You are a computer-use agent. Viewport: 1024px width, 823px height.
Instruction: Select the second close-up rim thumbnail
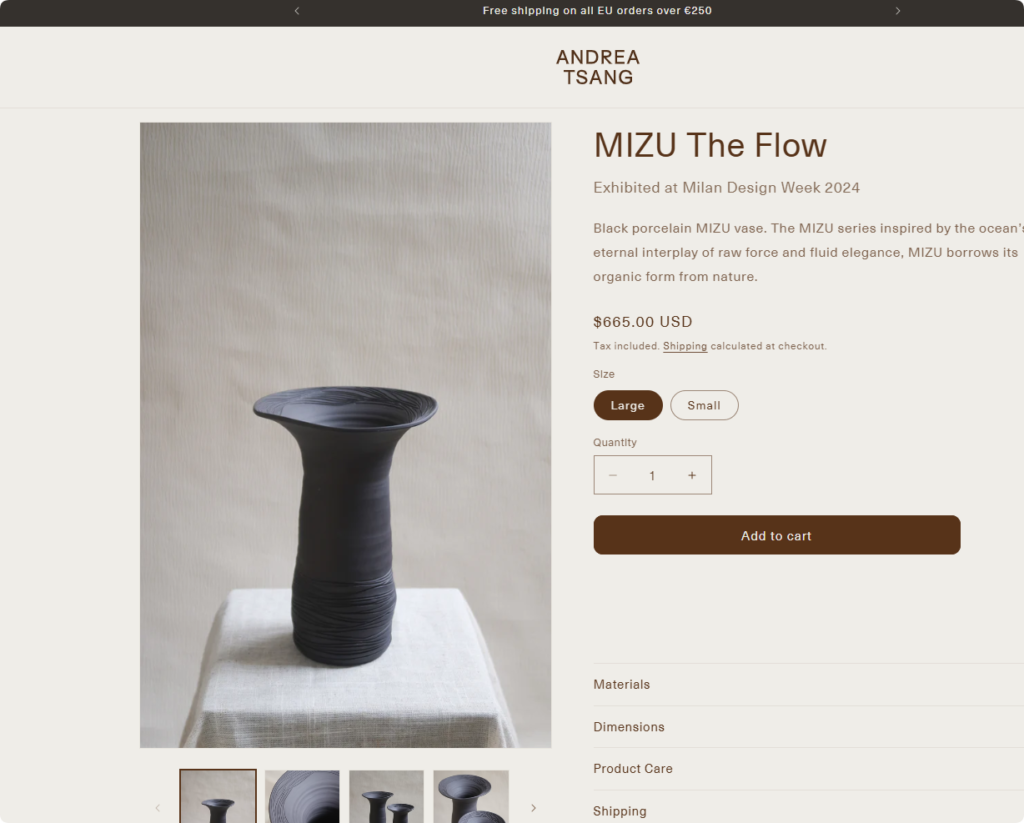click(302, 797)
